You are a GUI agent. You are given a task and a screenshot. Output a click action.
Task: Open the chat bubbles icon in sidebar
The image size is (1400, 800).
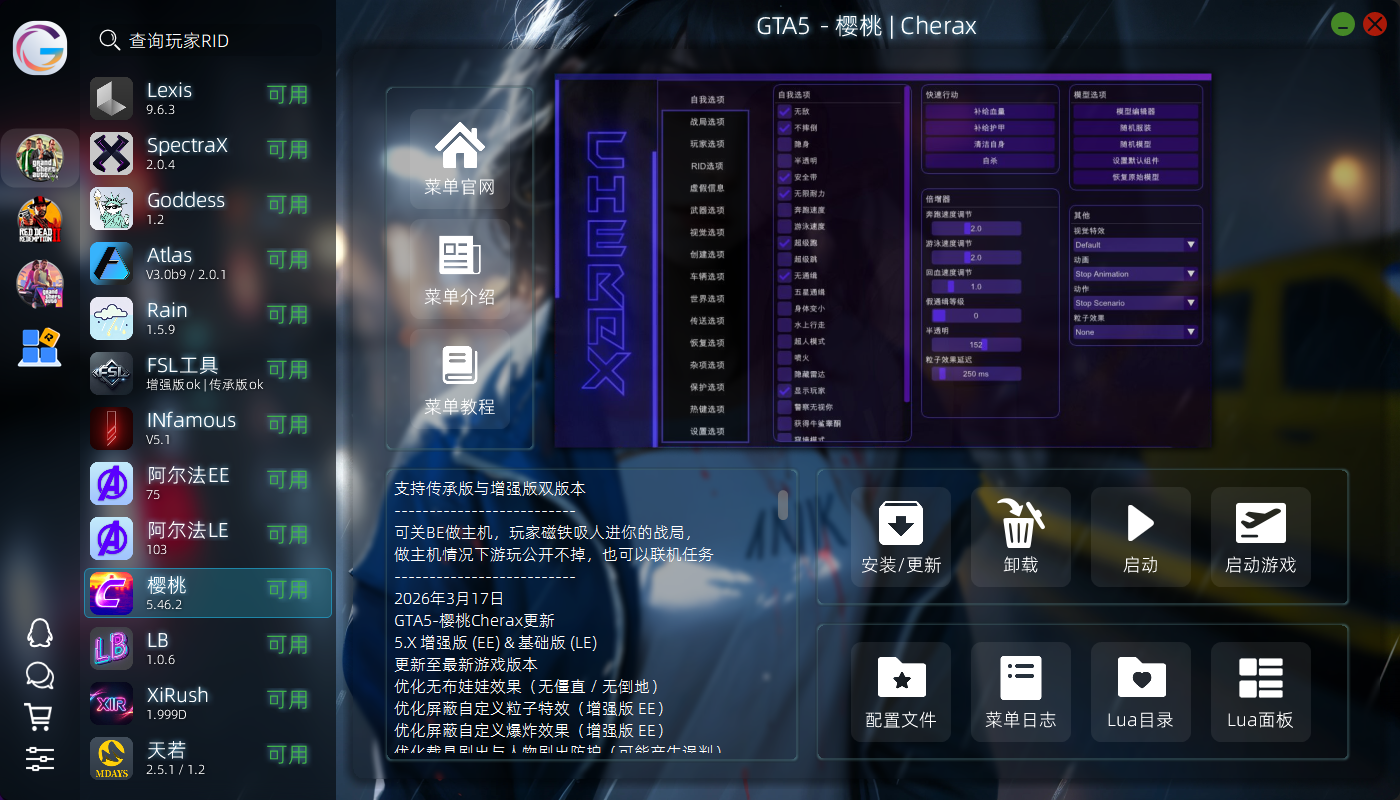(x=39, y=675)
